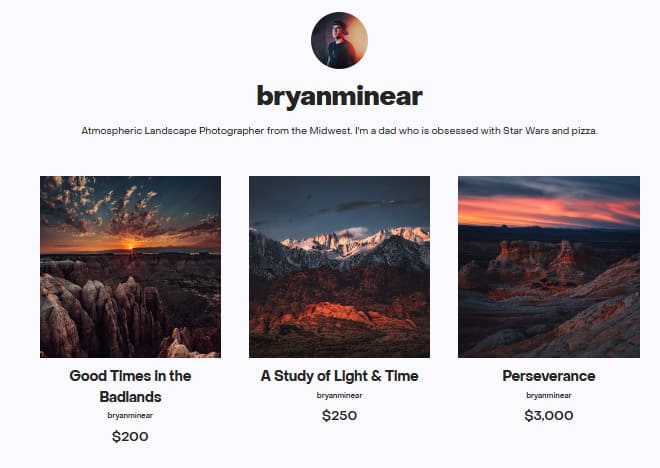Screen dimensions: 660x468
Task: Select the $250 price label
Action: (x=339, y=416)
